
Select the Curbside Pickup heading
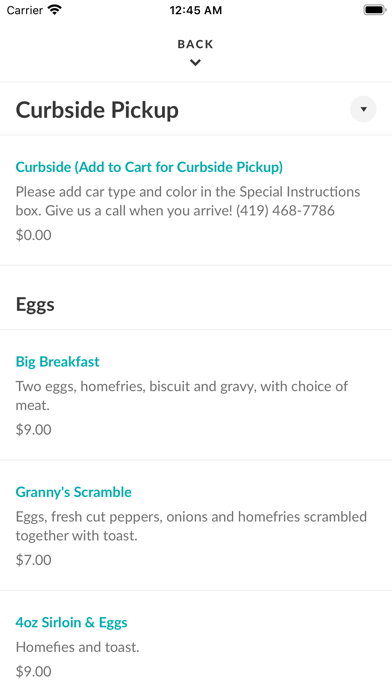pos(97,110)
